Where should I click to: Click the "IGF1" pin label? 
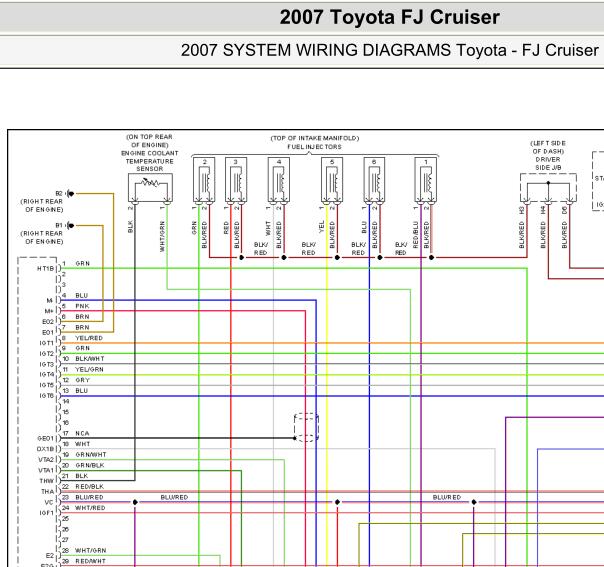(x=47, y=513)
